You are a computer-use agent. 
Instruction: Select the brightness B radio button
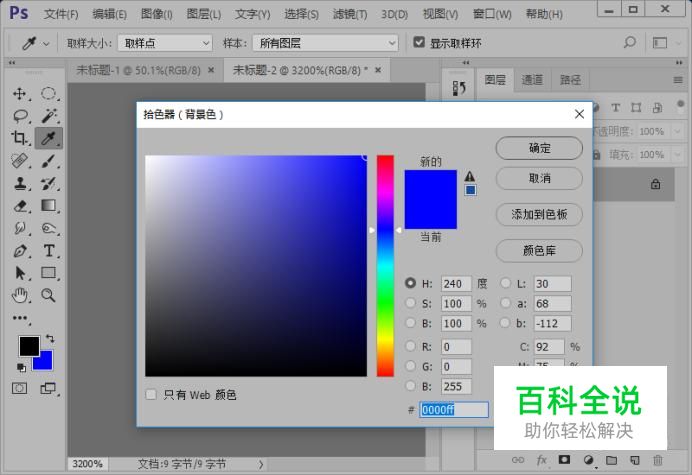pos(410,323)
